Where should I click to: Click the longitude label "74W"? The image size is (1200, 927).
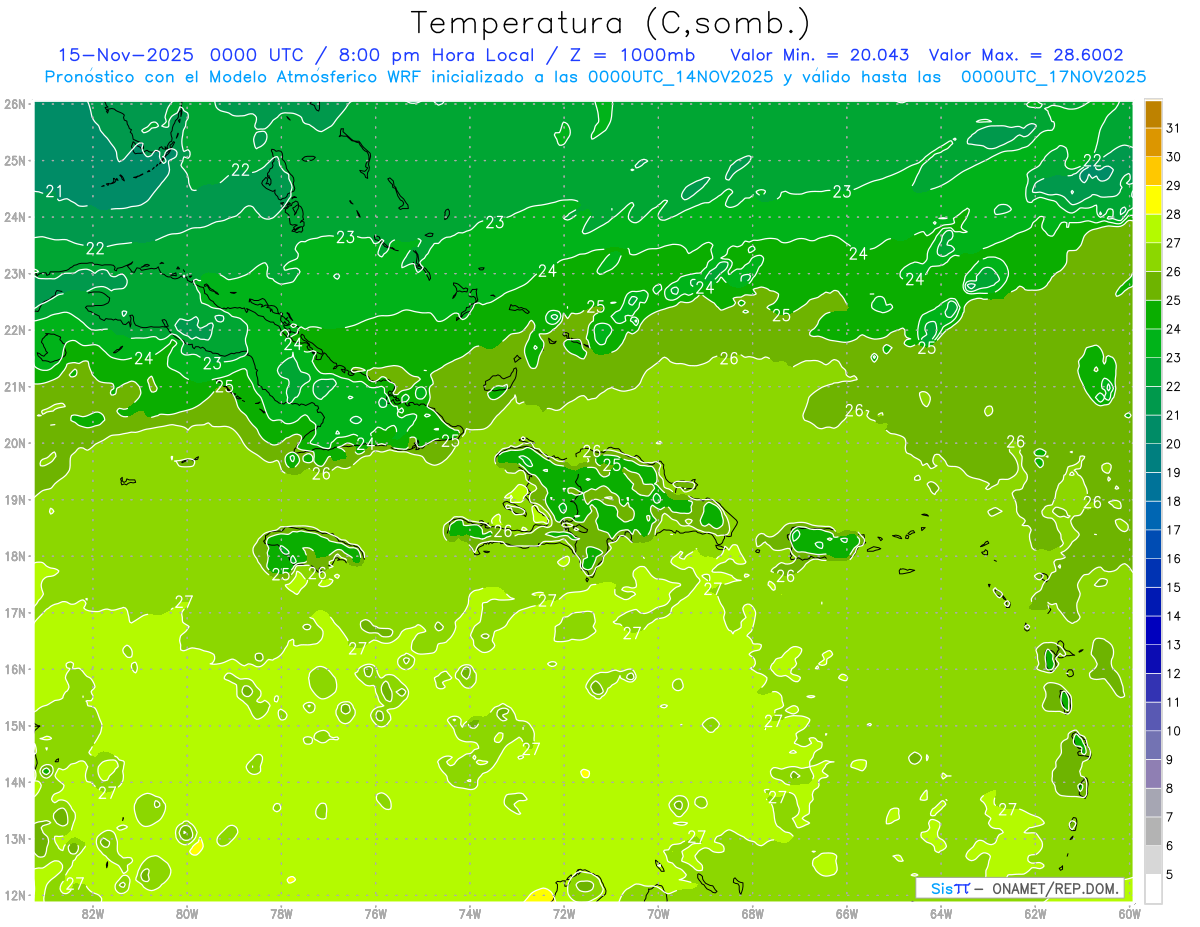pos(470,913)
